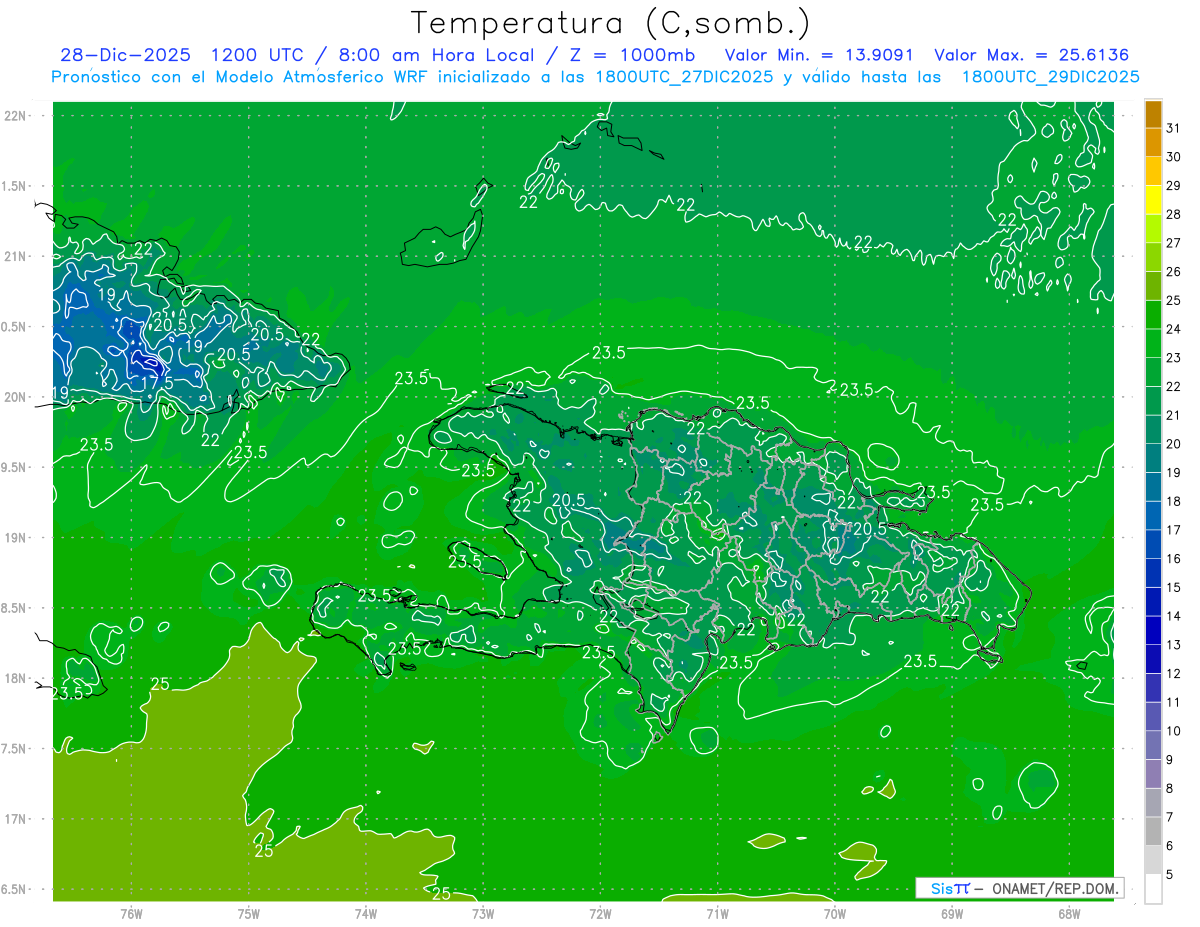Click the '19N' latitude axis label

tap(17, 538)
